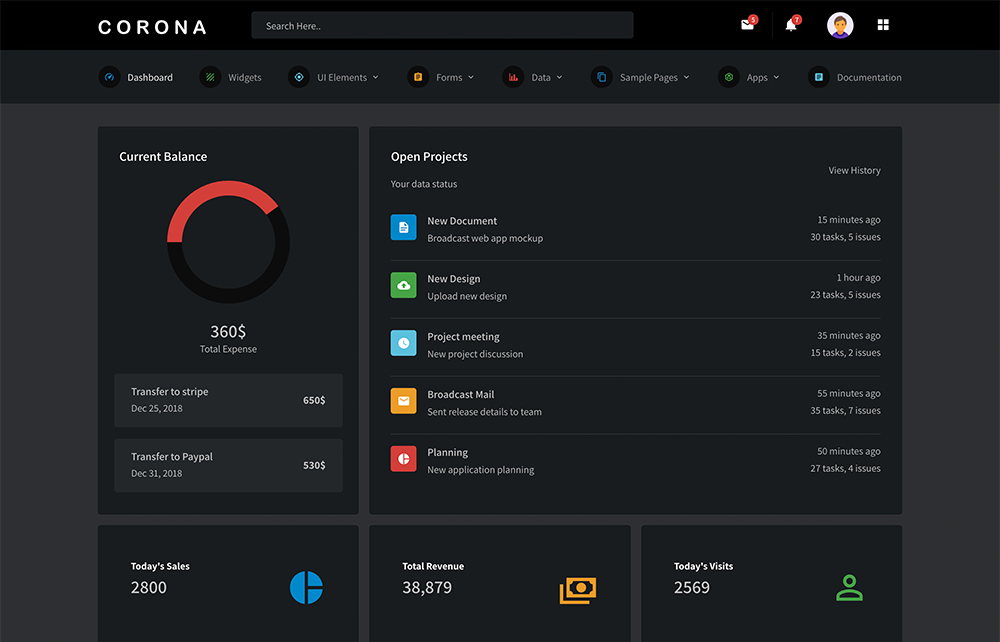Click the View History link
Image resolution: width=1000 pixels, height=642 pixels.
pyautogui.click(x=854, y=170)
